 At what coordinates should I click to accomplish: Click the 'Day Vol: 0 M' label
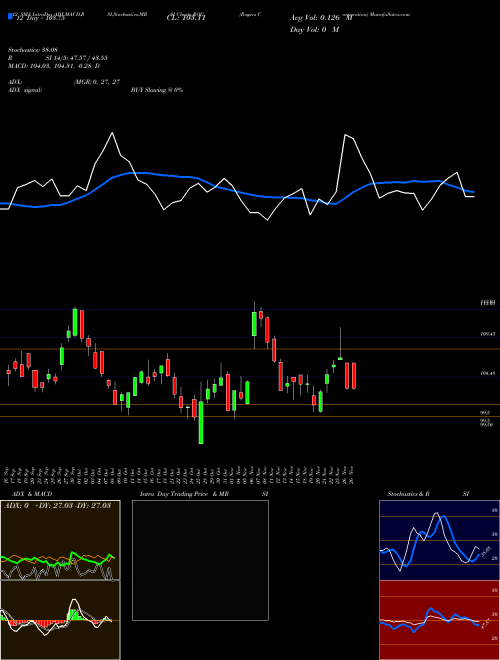tap(314, 30)
